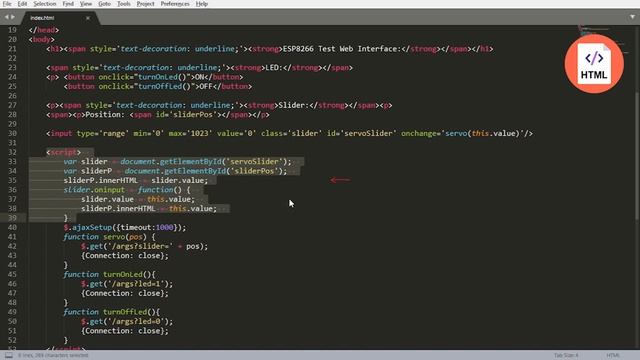Click line number 21 in gutter

pos(12,49)
